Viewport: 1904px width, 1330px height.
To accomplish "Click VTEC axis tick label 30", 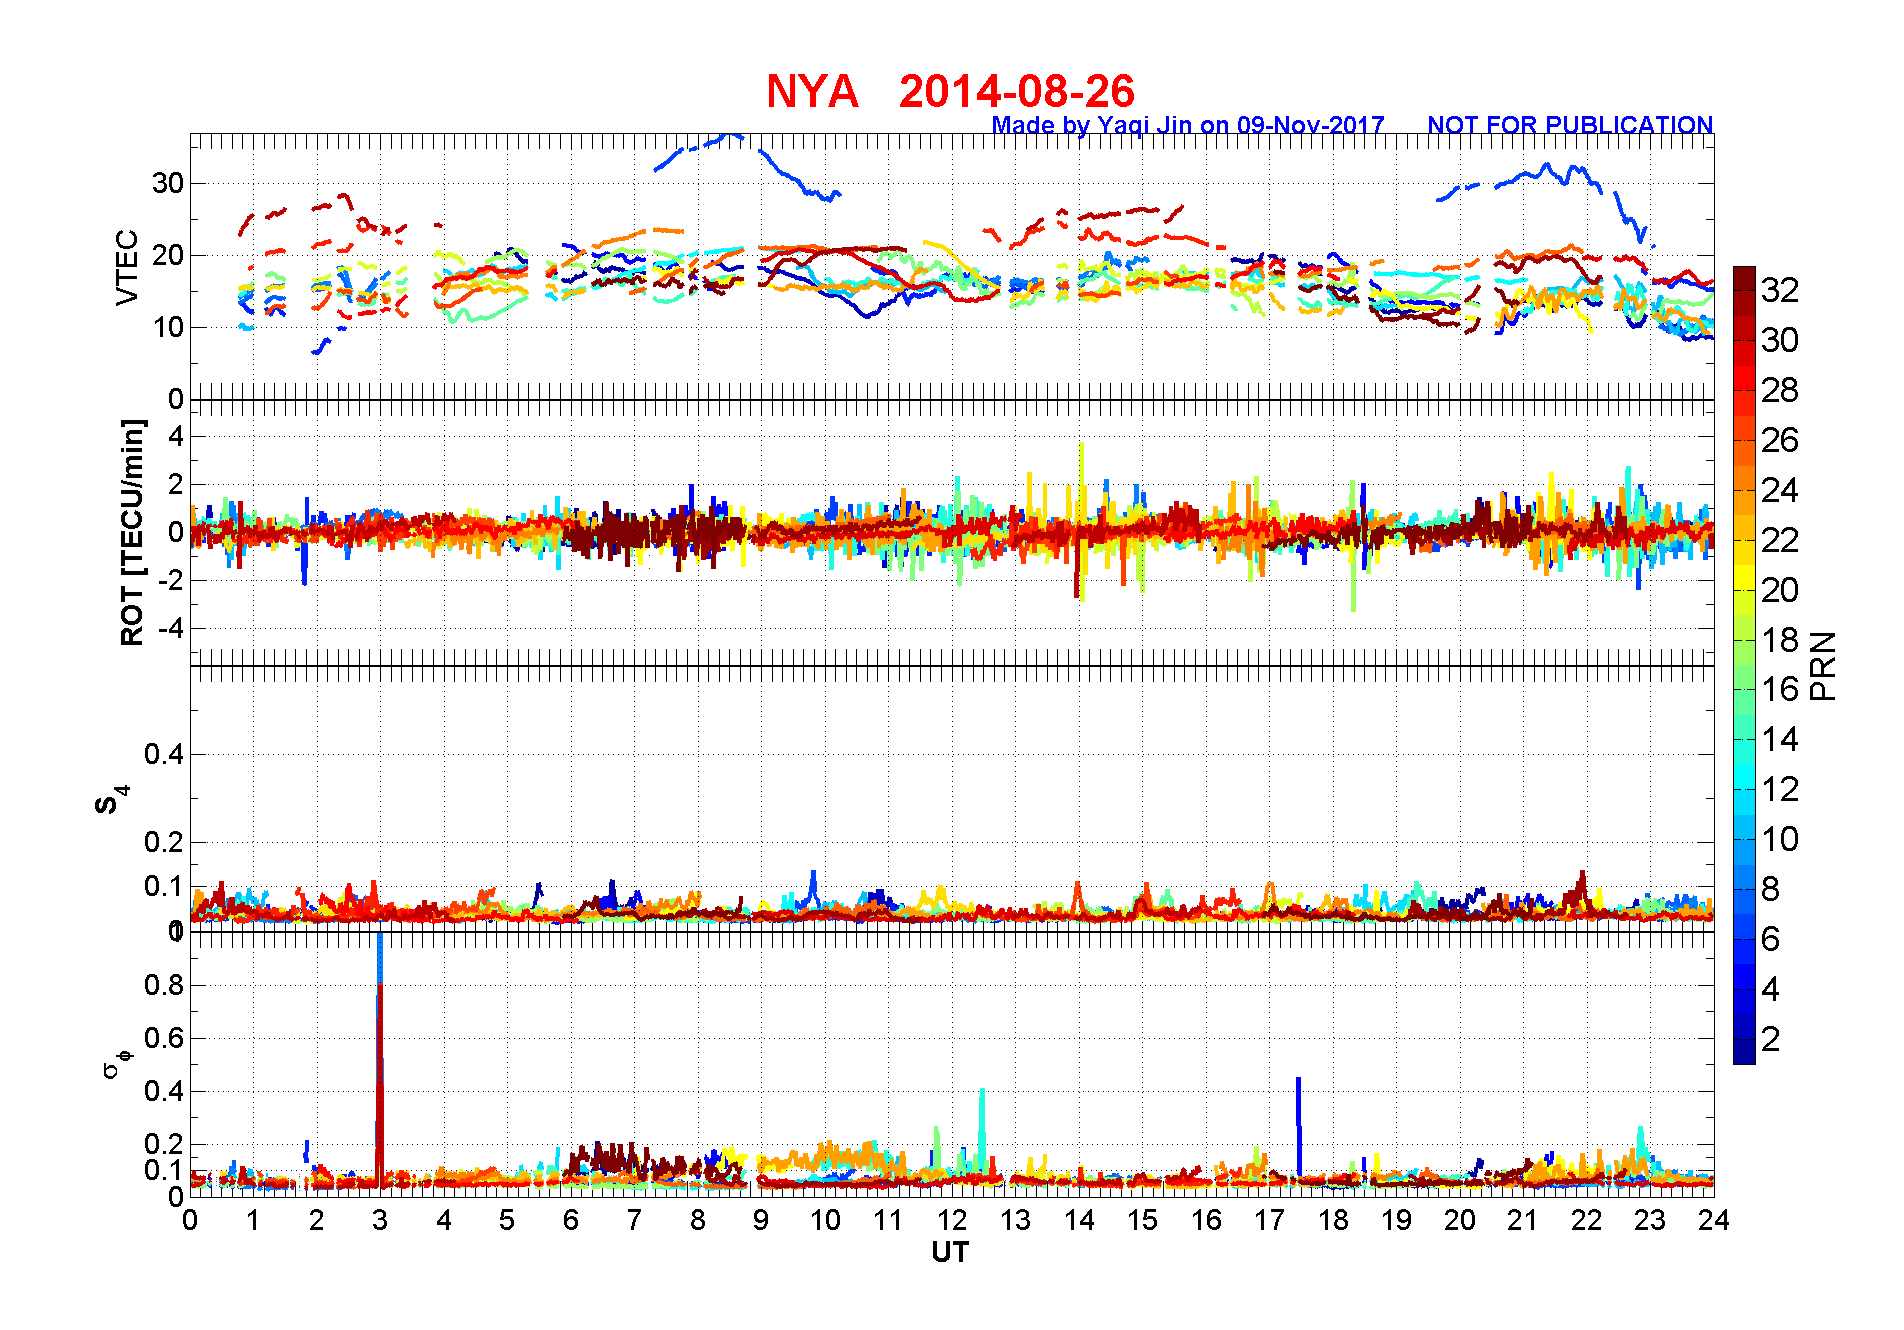I will (x=168, y=183).
